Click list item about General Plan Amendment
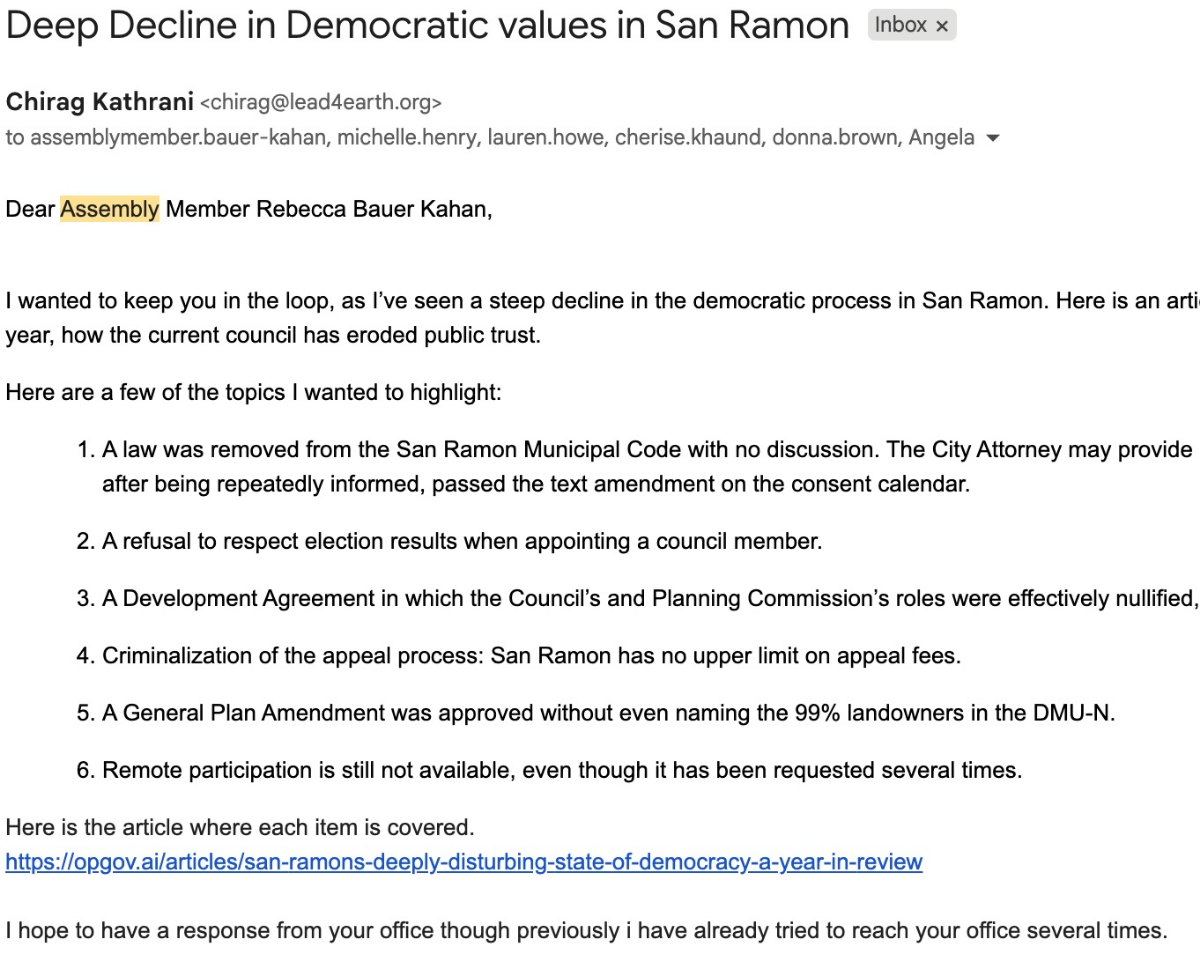Image resolution: width=1200 pixels, height=976 pixels. coord(608,713)
